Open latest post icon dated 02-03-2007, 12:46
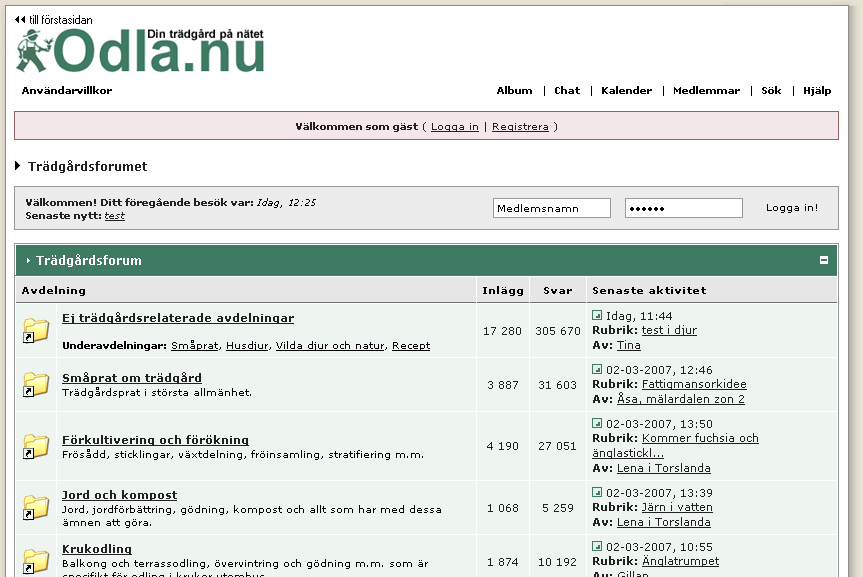The height and width of the screenshot is (577, 863). coord(597,369)
